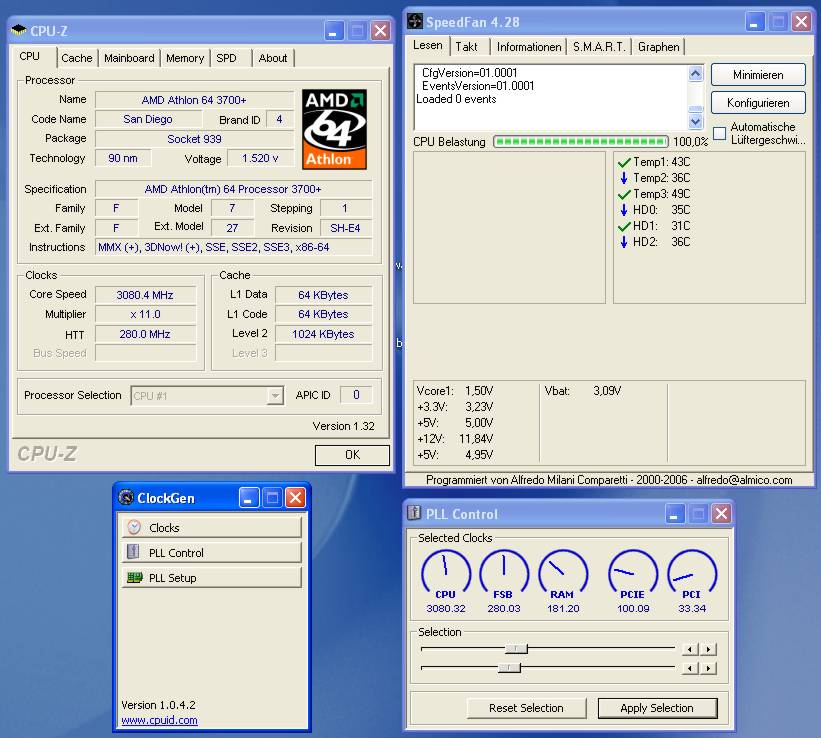Select the CPU tab in CPU-Z

pos(30,56)
